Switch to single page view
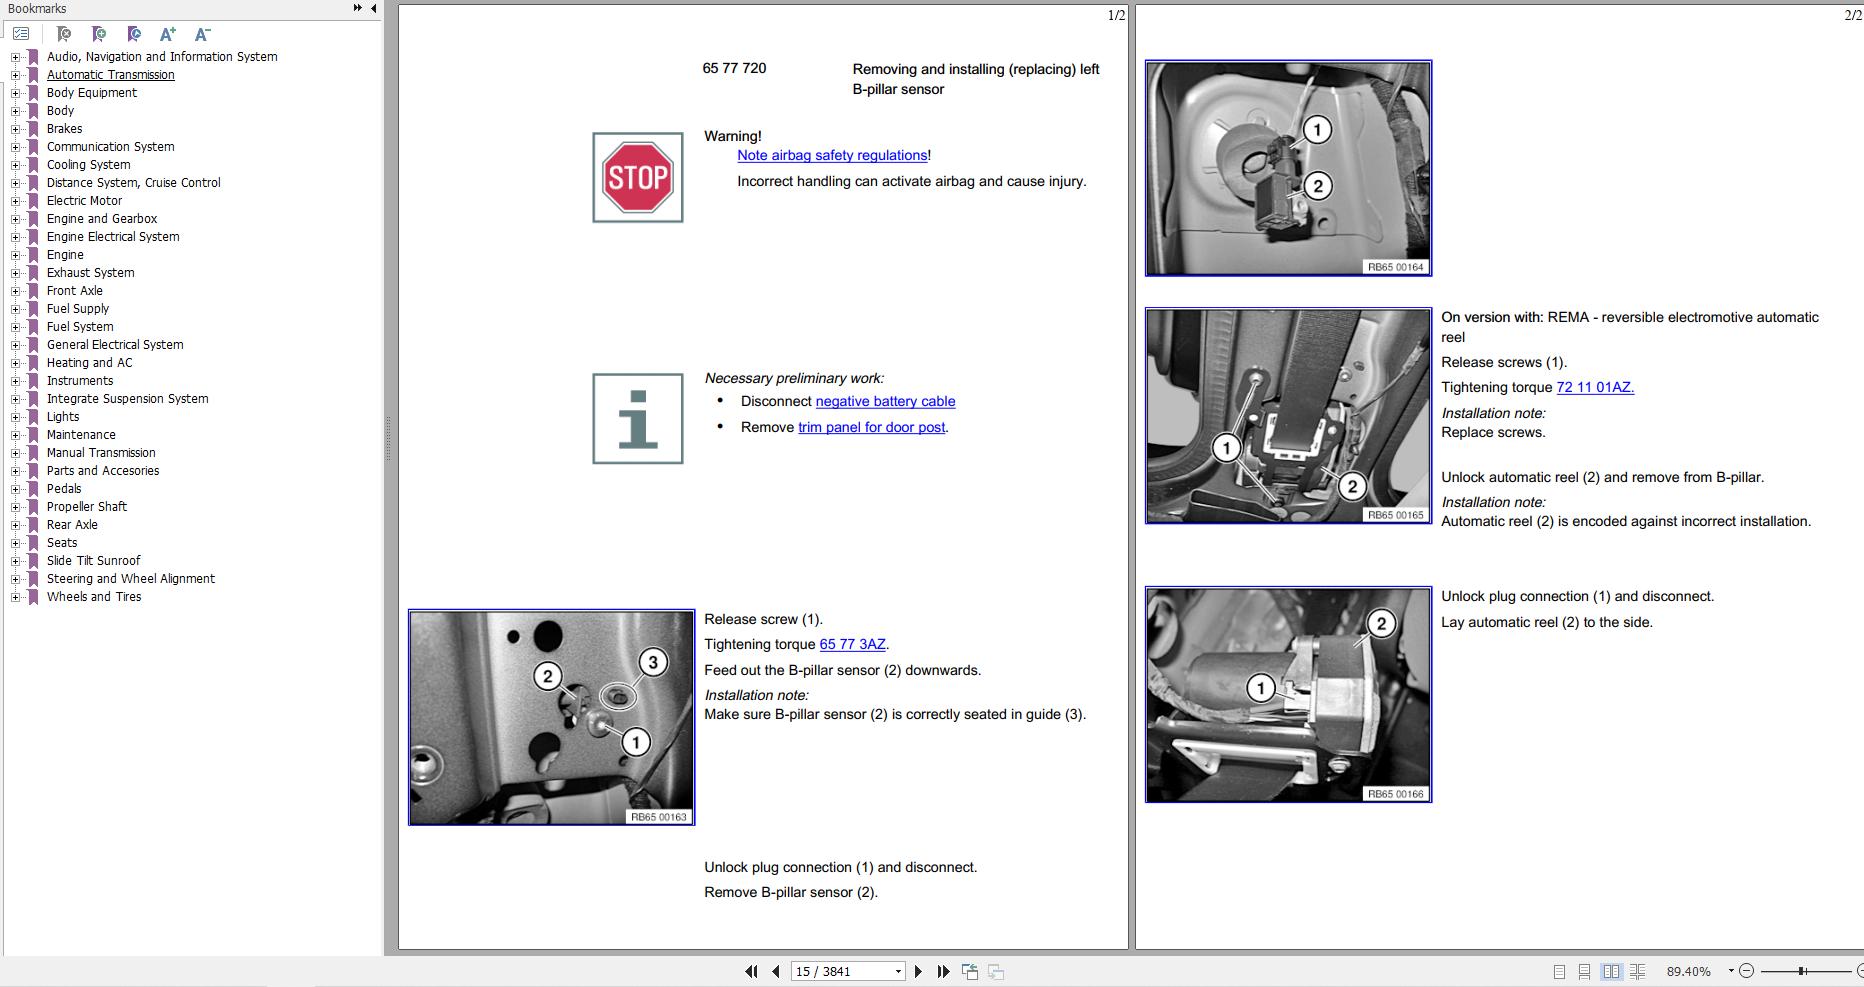Viewport: 1864px width, 987px height. tap(1559, 971)
